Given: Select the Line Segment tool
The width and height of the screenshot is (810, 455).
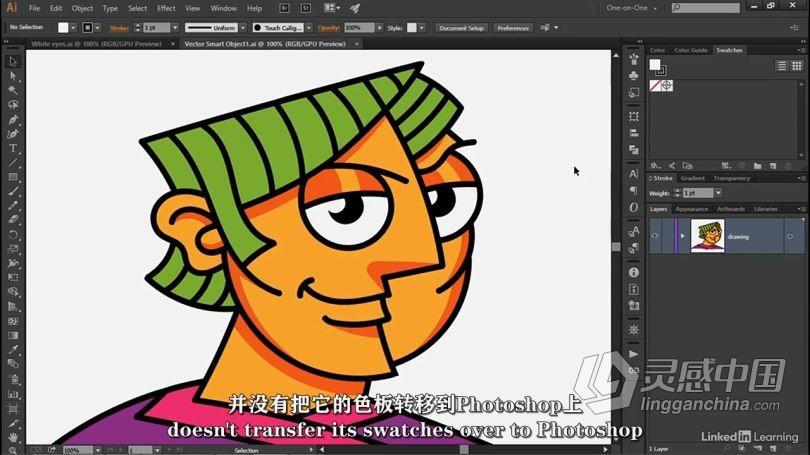Looking at the screenshot, I should 13,163.
